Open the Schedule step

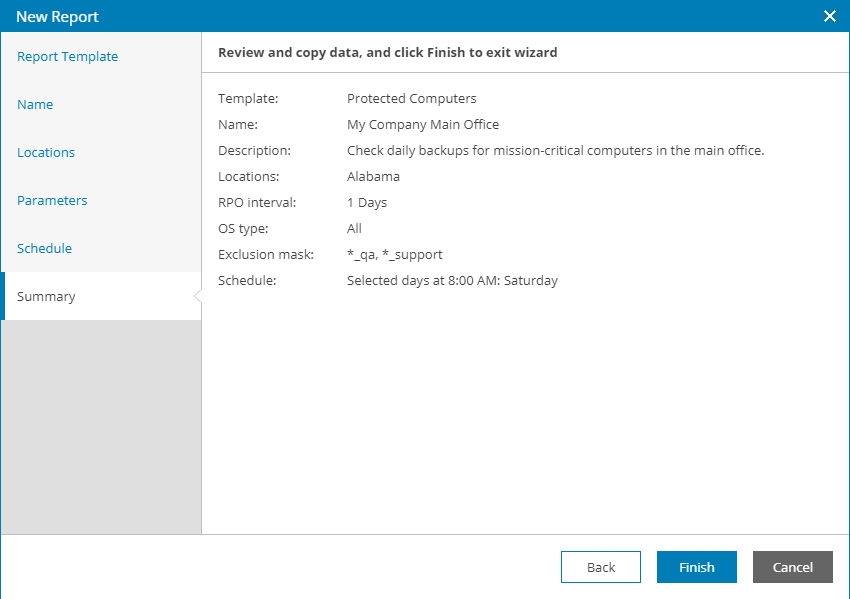(44, 249)
